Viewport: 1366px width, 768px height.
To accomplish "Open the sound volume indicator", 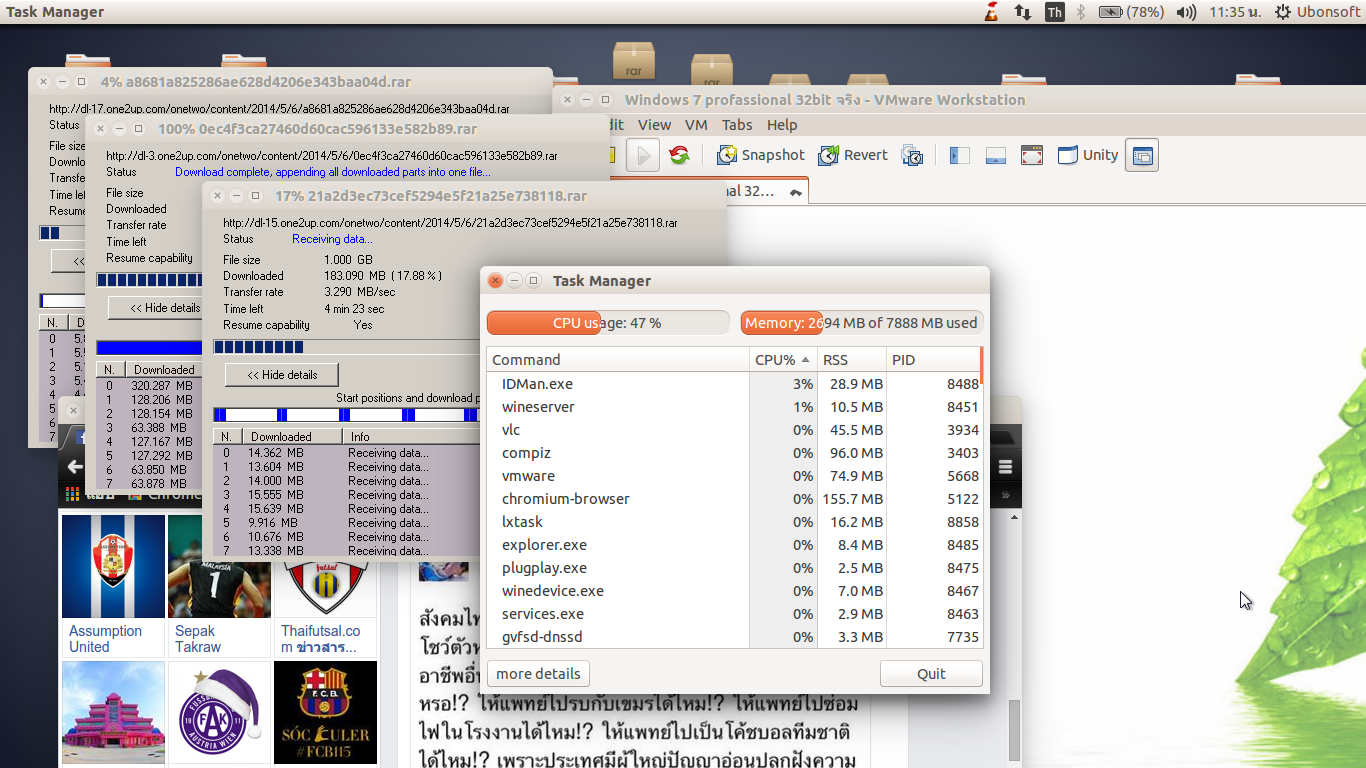I will [x=1187, y=12].
